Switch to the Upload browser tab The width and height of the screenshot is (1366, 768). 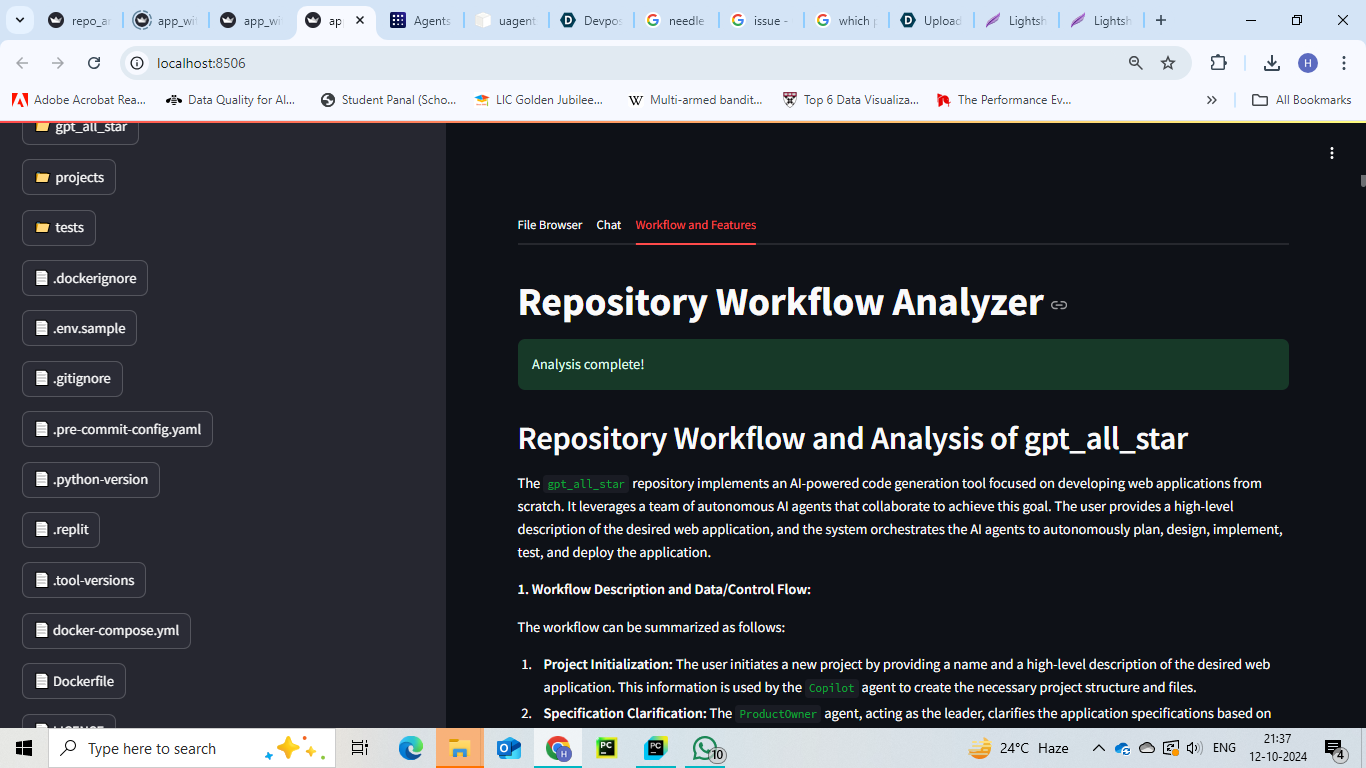pos(932,20)
